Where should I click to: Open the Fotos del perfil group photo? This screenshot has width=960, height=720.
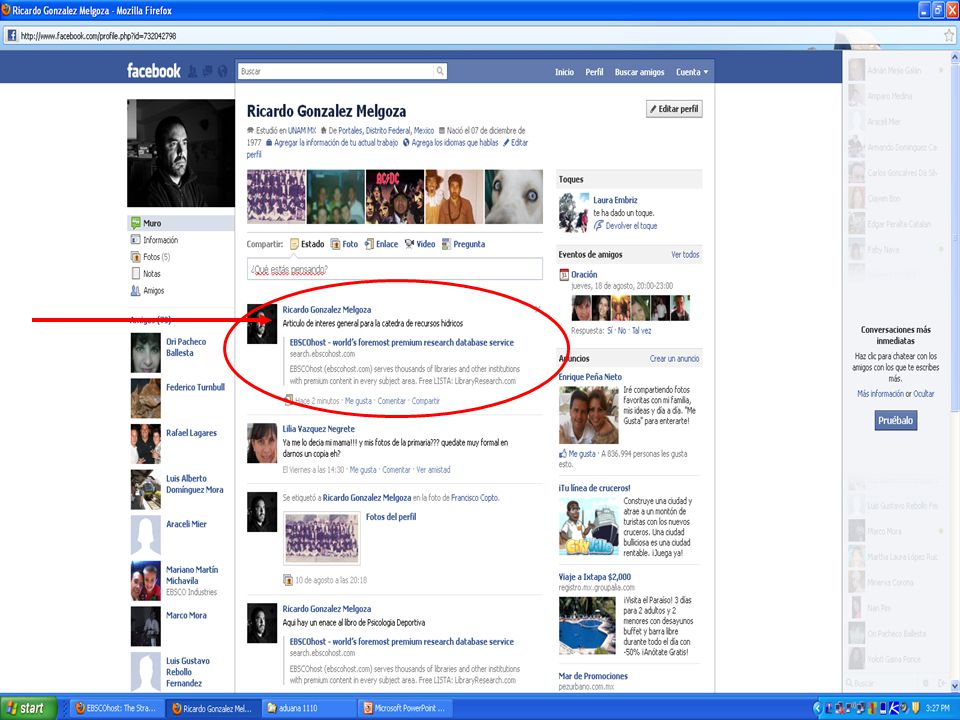pos(321,538)
